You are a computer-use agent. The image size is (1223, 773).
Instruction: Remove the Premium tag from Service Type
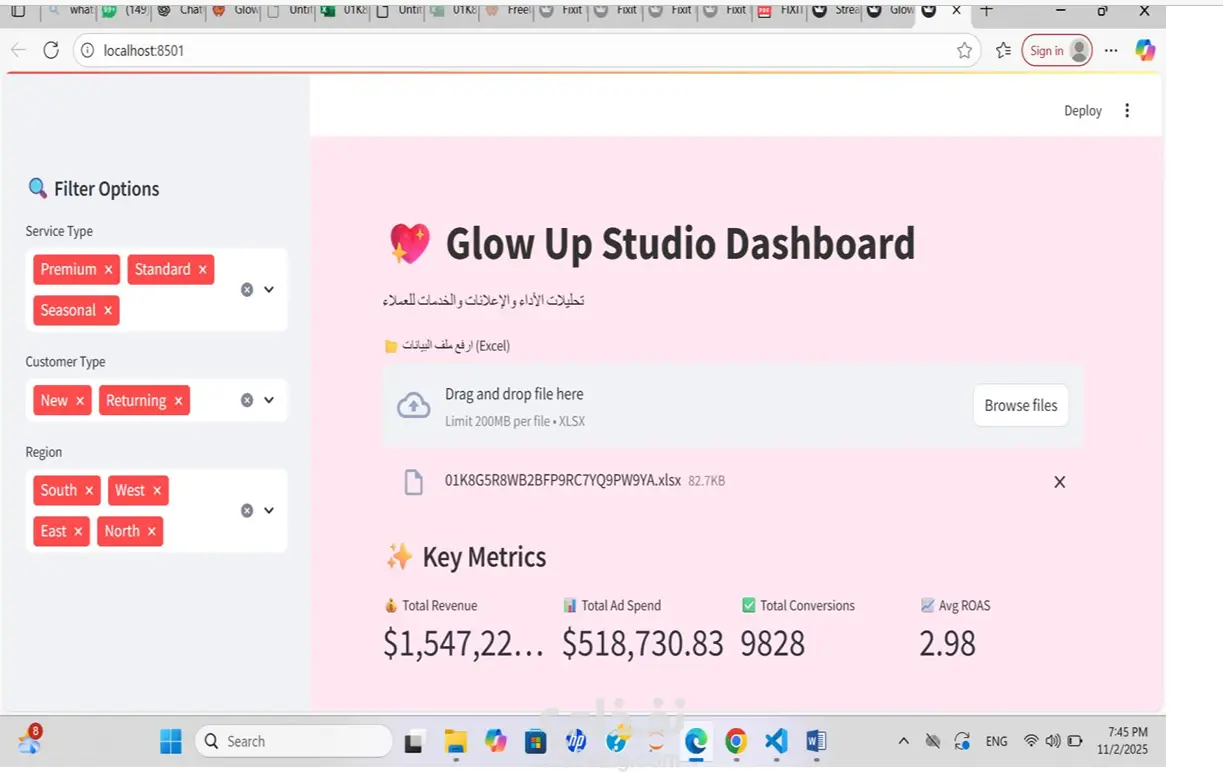108,270
